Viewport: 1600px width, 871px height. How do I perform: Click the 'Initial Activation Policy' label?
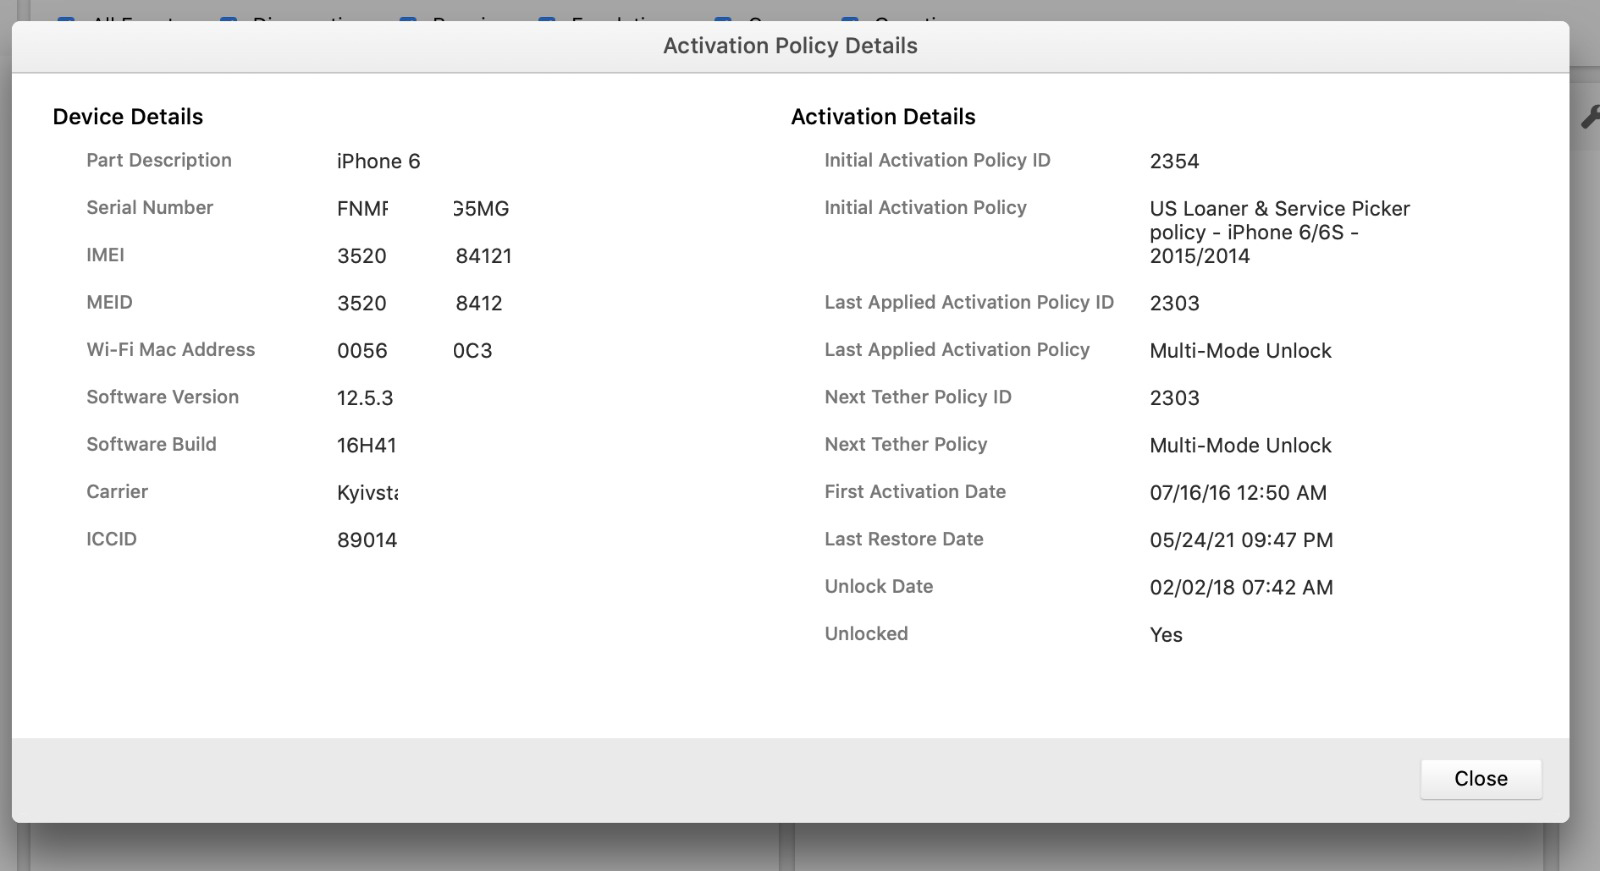point(925,207)
